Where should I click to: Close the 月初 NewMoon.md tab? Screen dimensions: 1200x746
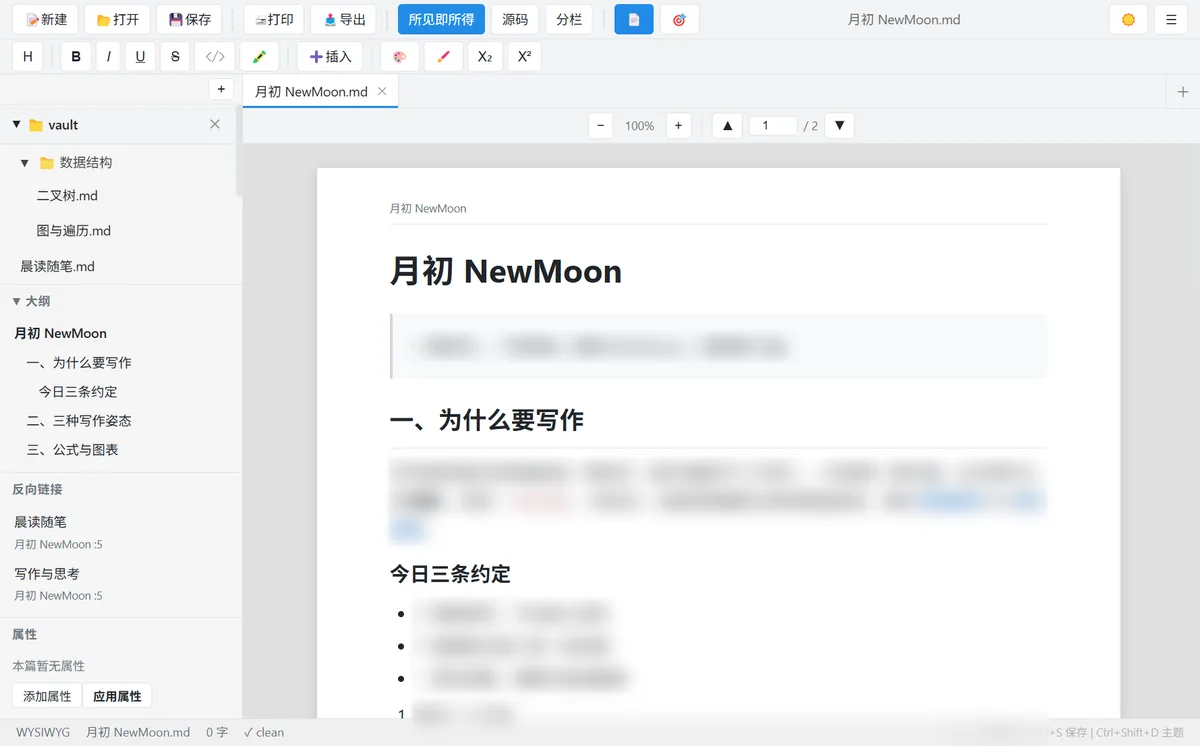click(x=381, y=91)
